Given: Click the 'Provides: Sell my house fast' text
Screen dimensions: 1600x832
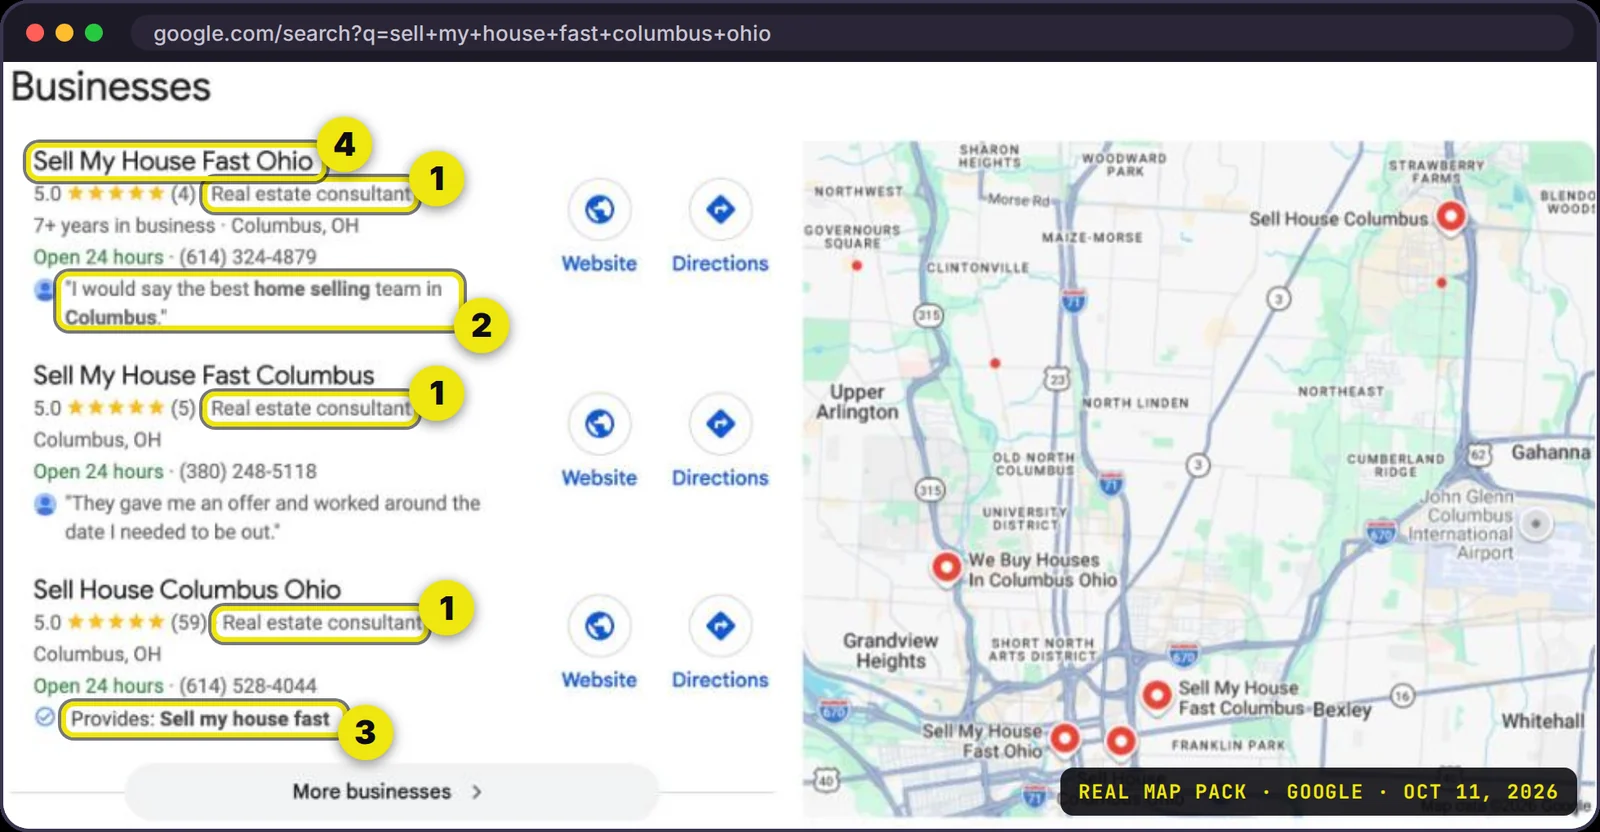Looking at the screenshot, I should 200,719.
